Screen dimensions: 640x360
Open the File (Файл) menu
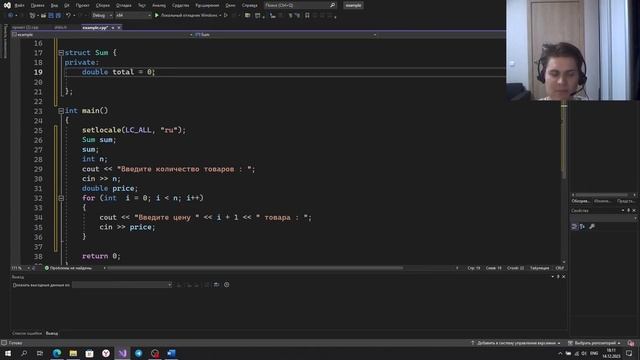(x=19, y=5)
